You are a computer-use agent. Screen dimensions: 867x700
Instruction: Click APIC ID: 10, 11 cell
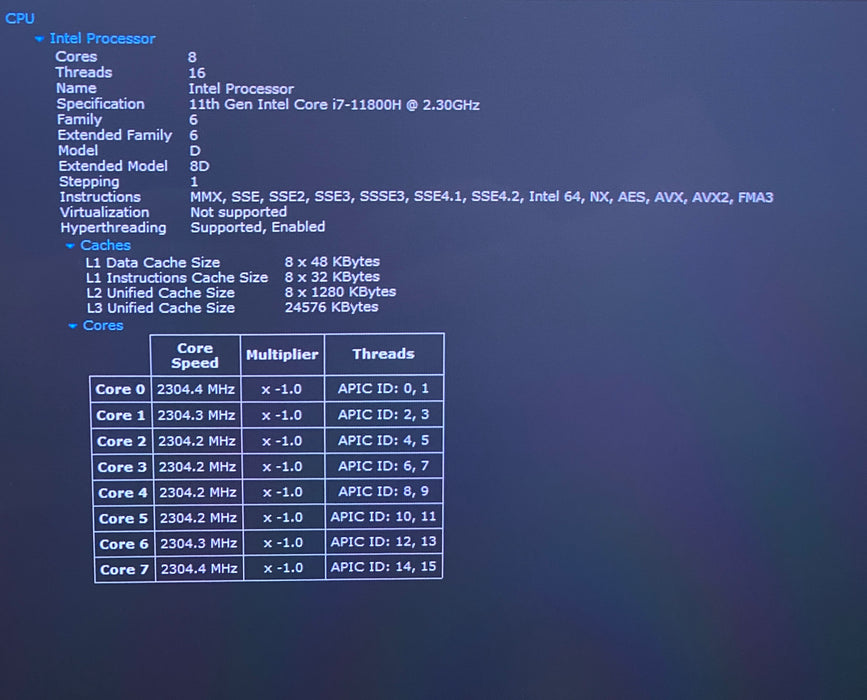[x=384, y=516]
